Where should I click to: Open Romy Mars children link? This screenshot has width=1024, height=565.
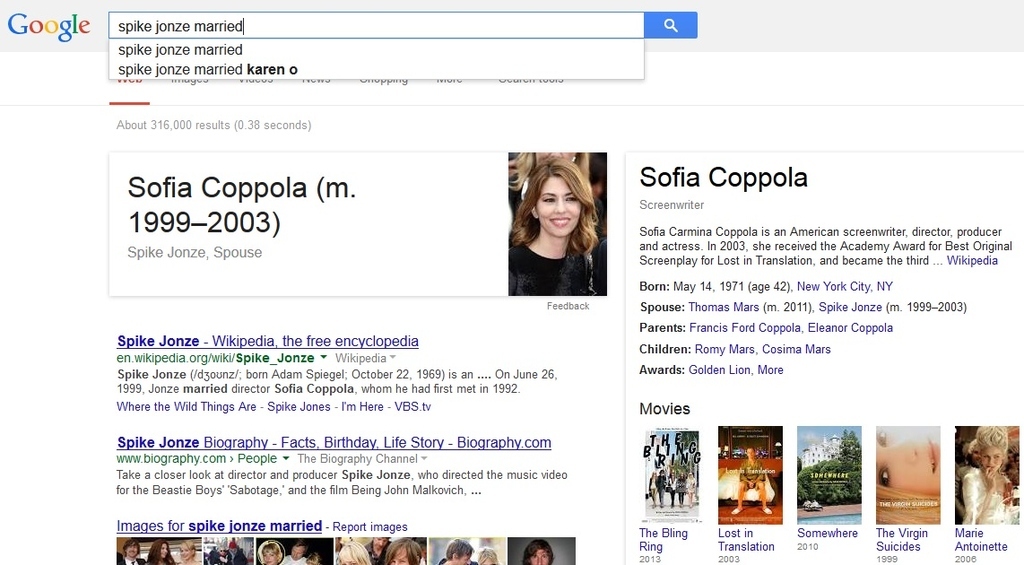[x=724, y=349]
